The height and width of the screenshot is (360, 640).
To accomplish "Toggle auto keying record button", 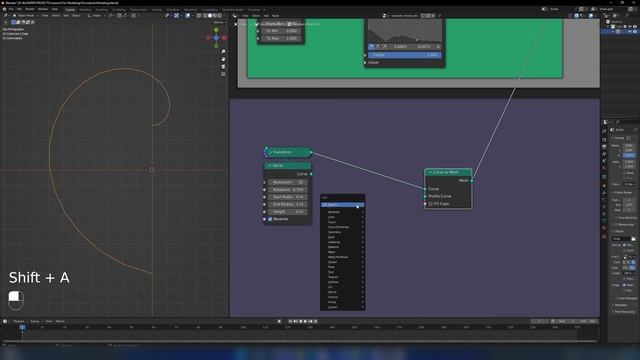I will pos(279,321).
